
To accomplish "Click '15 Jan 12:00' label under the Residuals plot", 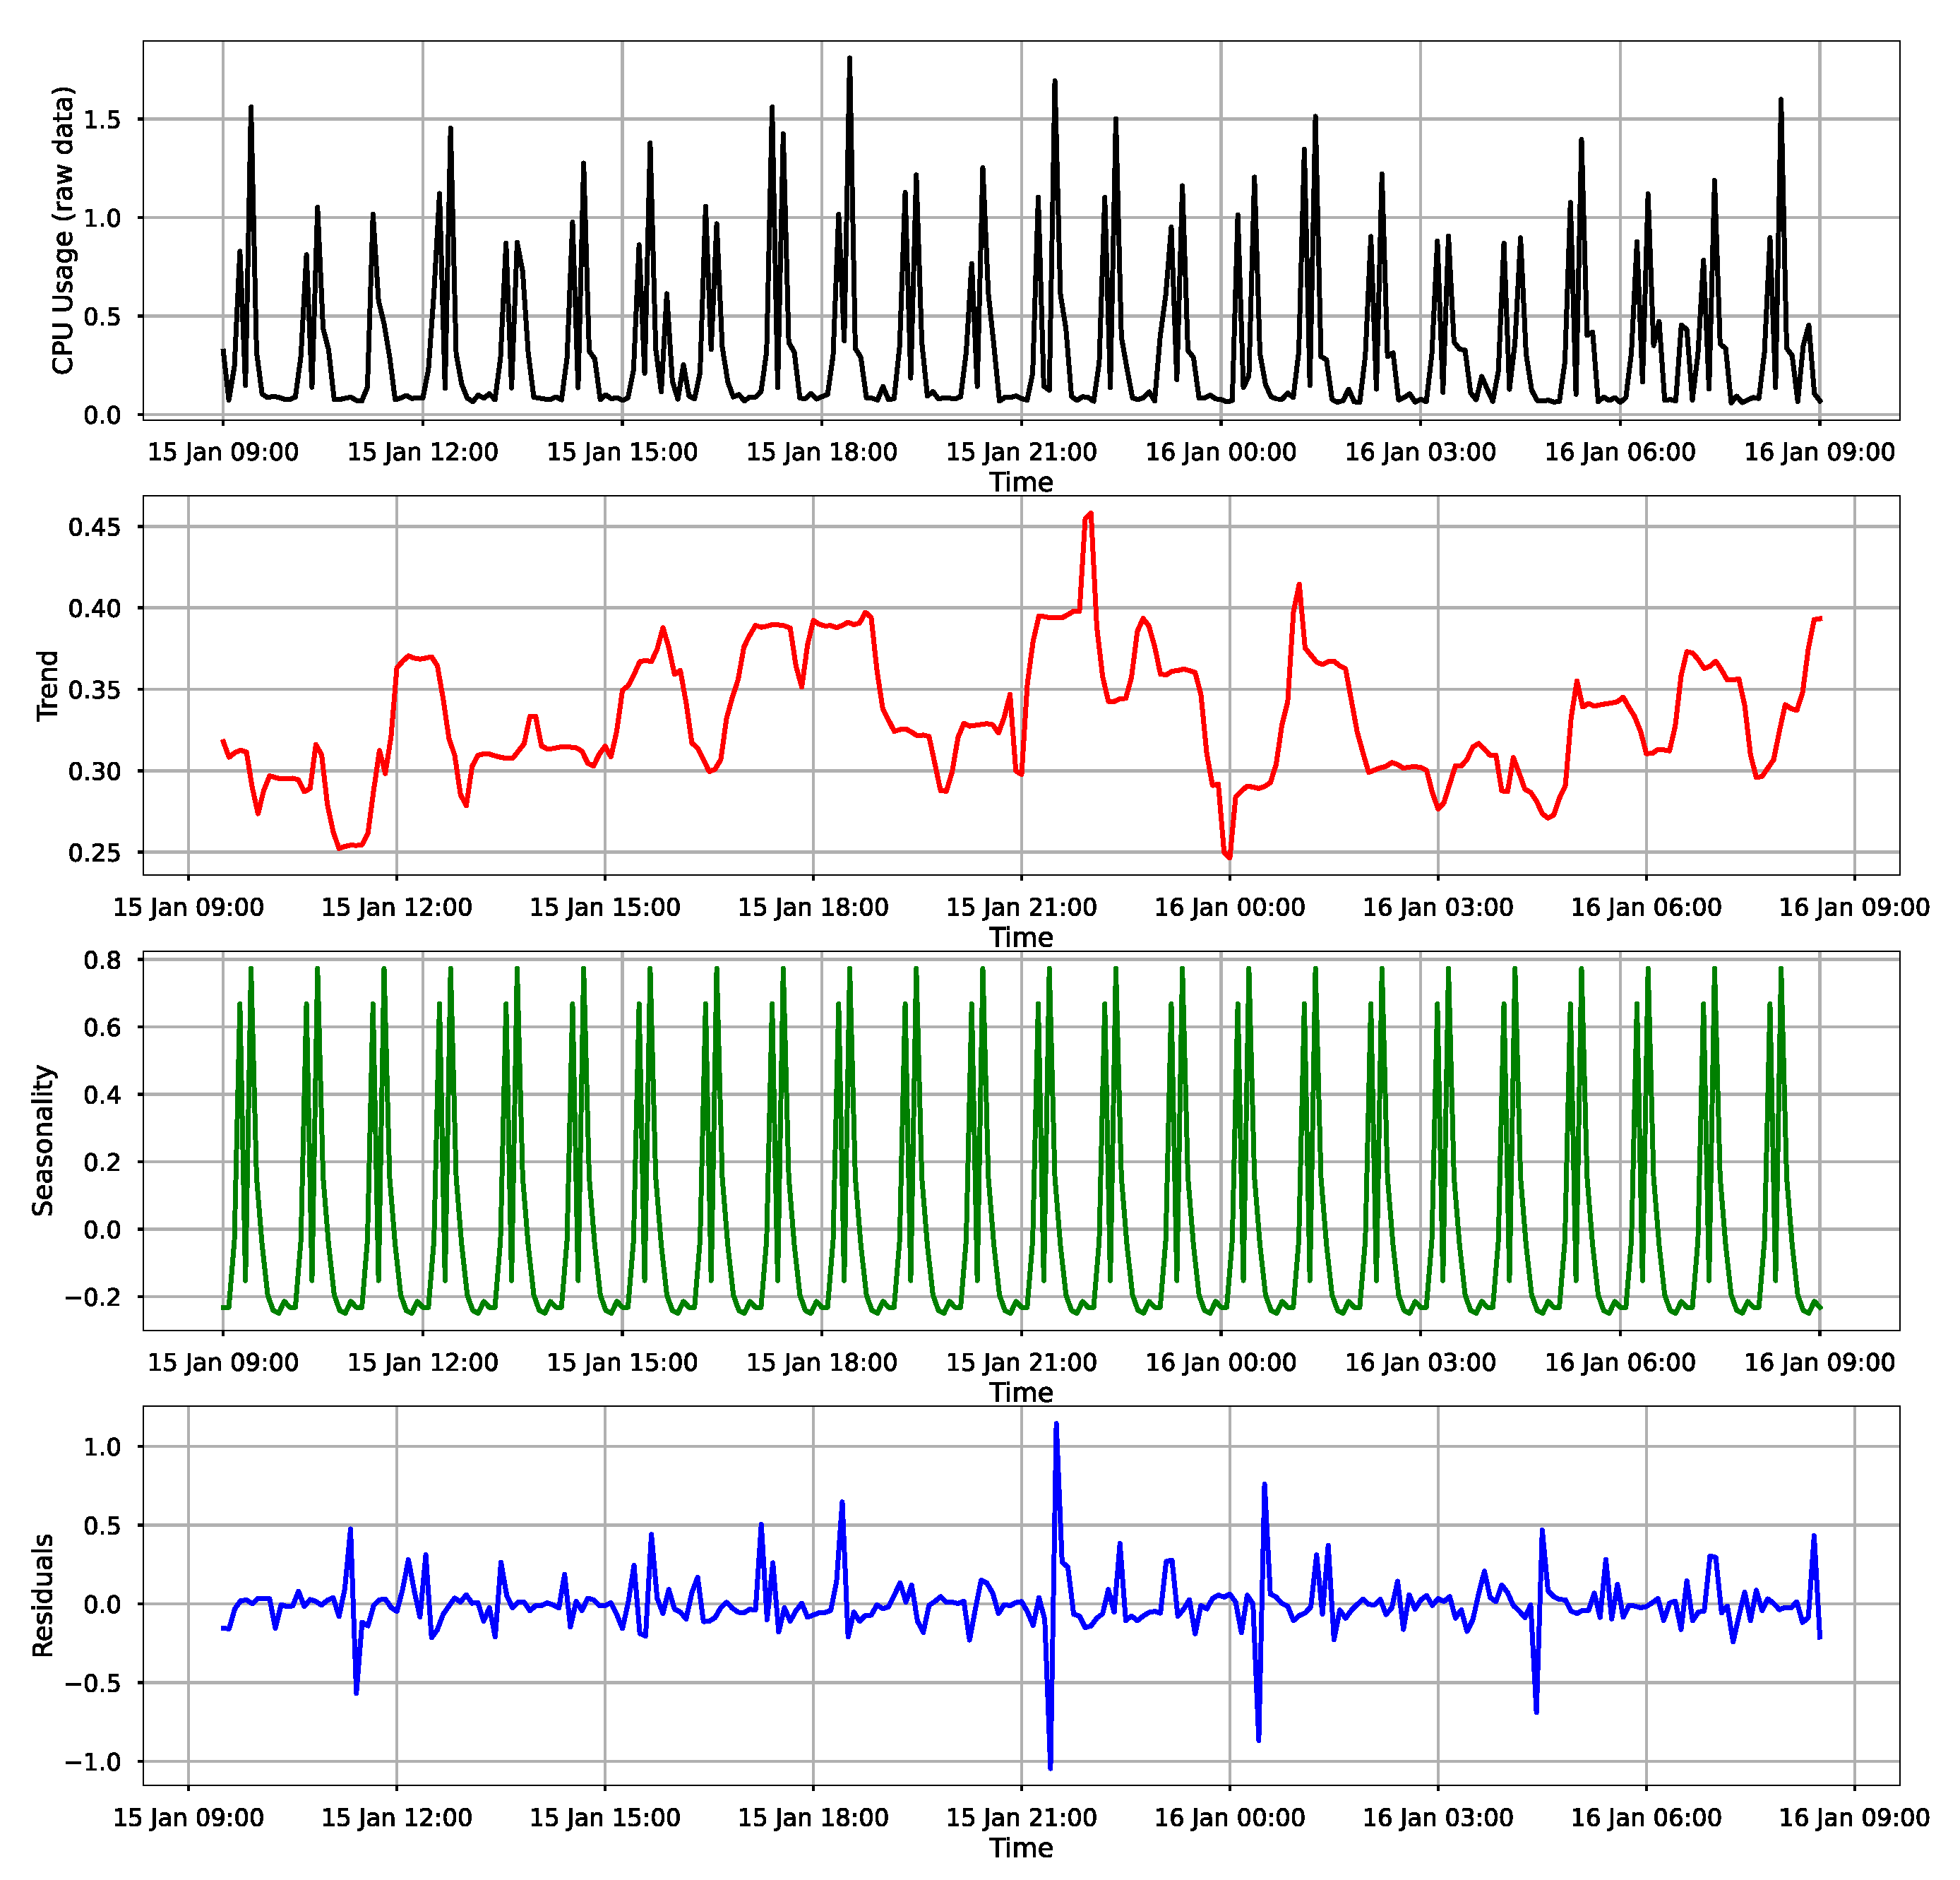I will 396,1817.
